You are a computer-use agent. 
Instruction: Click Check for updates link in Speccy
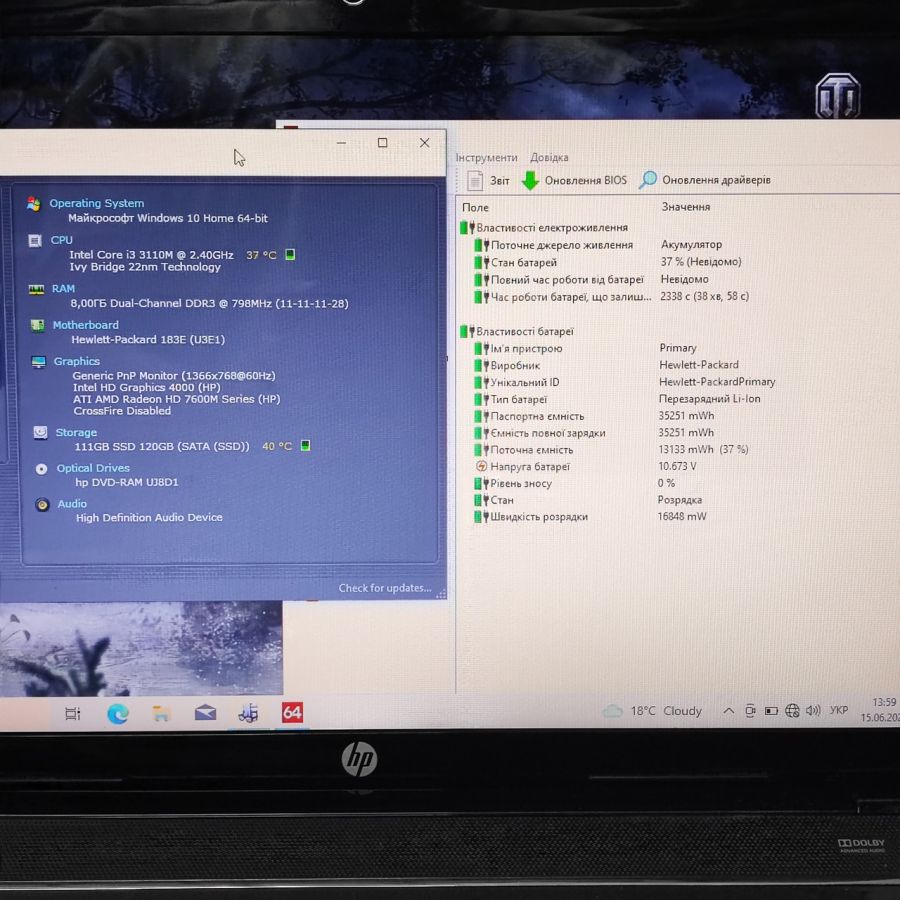coord(385,588)
